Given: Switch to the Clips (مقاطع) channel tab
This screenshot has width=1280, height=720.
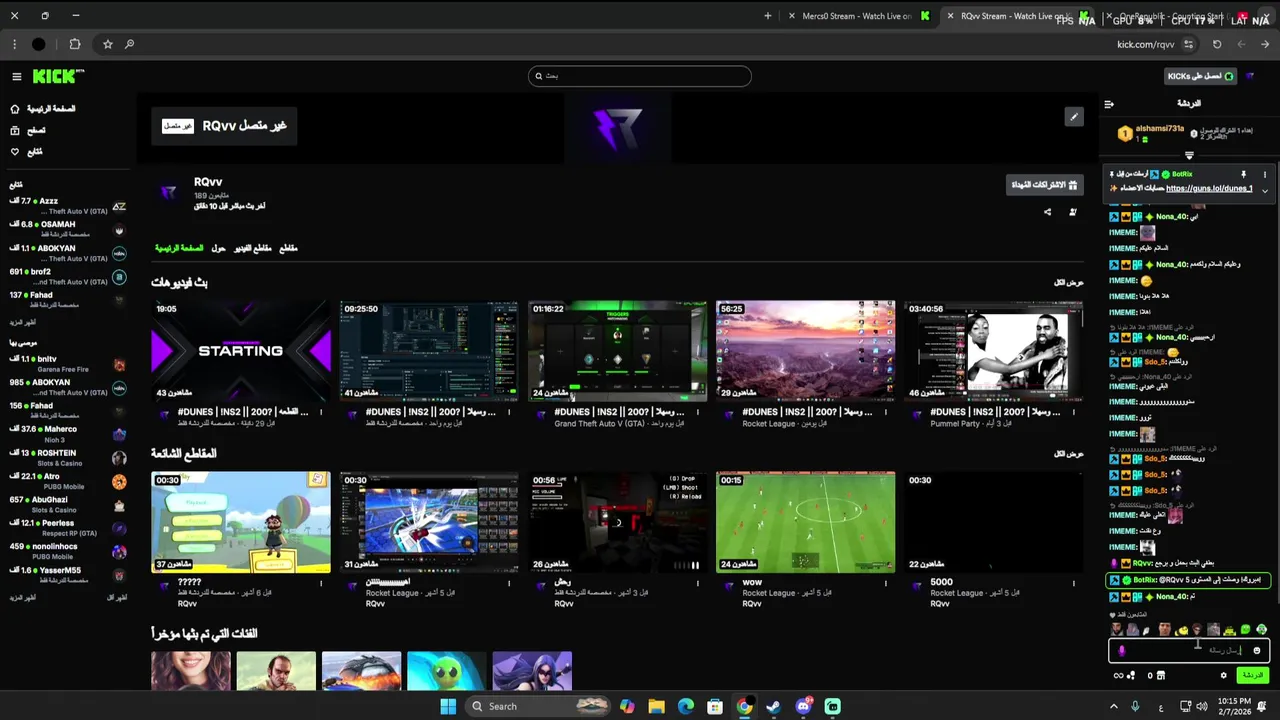Looking at the screenshot, I should coord(288,248).
